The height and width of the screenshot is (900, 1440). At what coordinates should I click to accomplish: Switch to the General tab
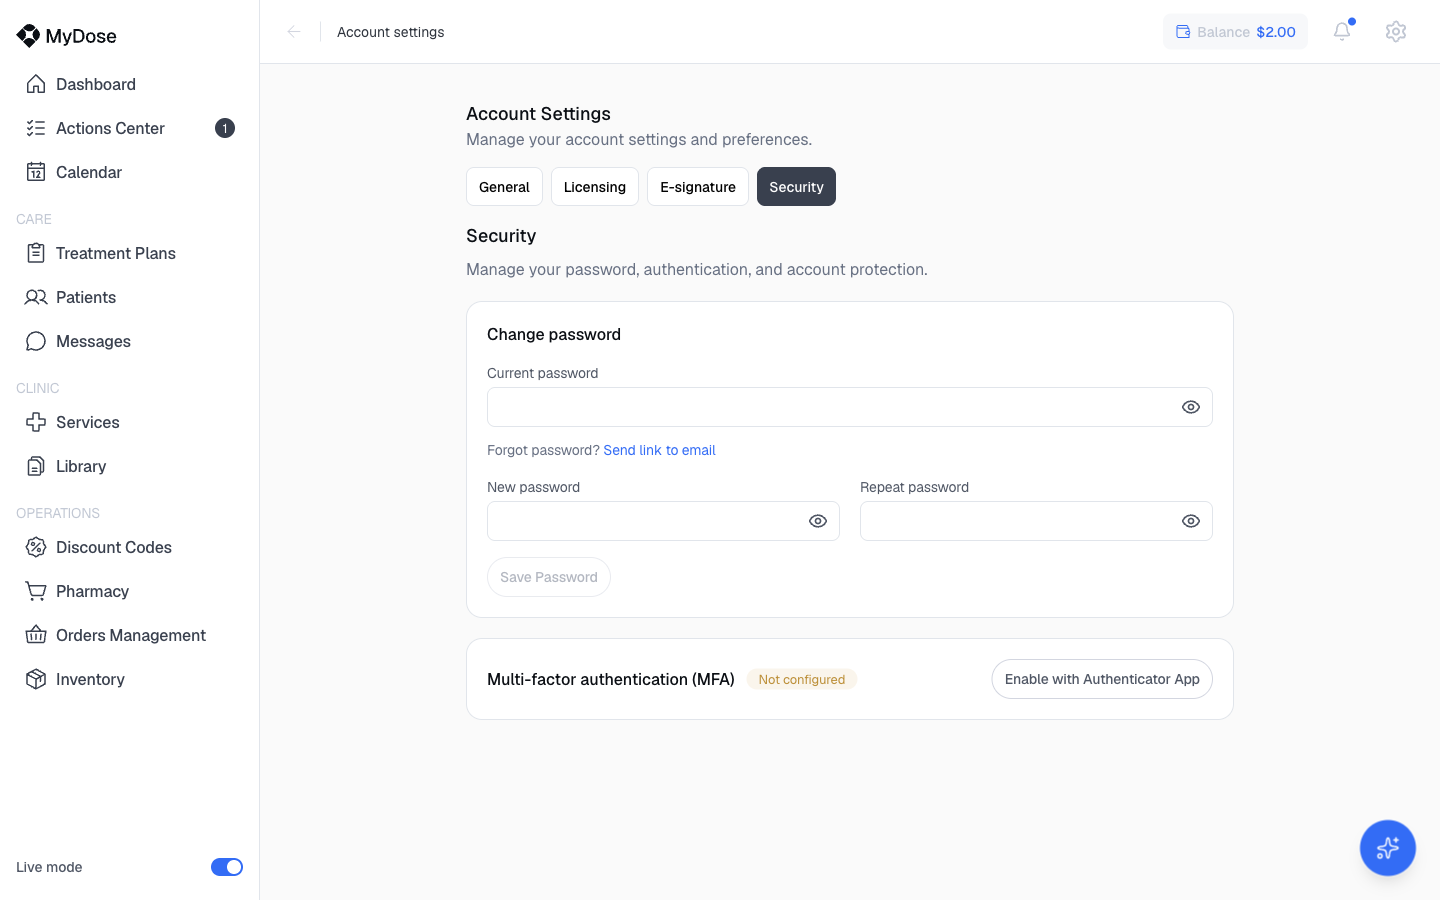(504, 187)
